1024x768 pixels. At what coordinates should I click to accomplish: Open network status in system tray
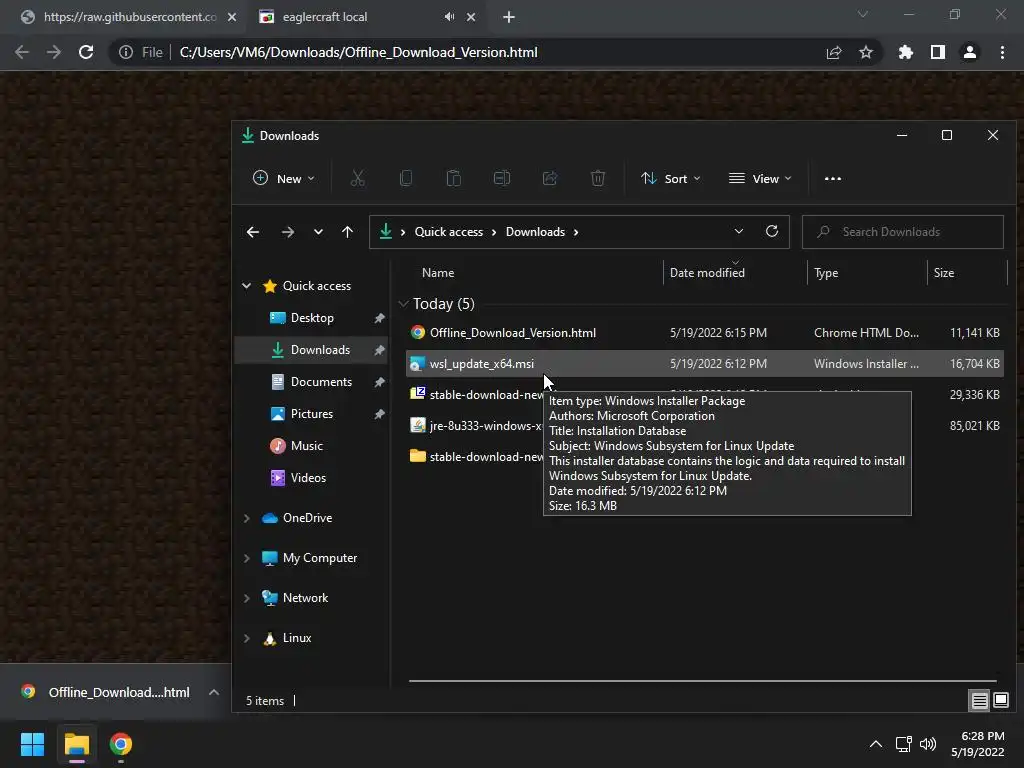904,744
